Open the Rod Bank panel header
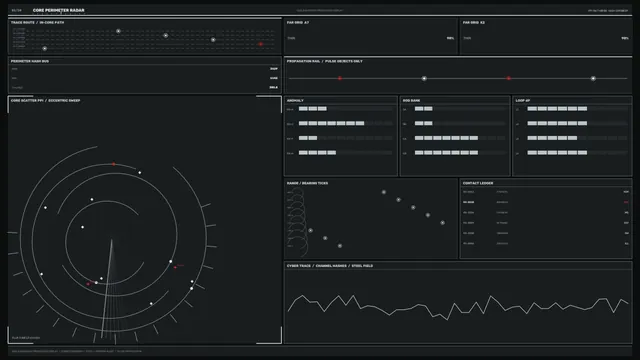The image size is (640, 360). coord(411,100)
